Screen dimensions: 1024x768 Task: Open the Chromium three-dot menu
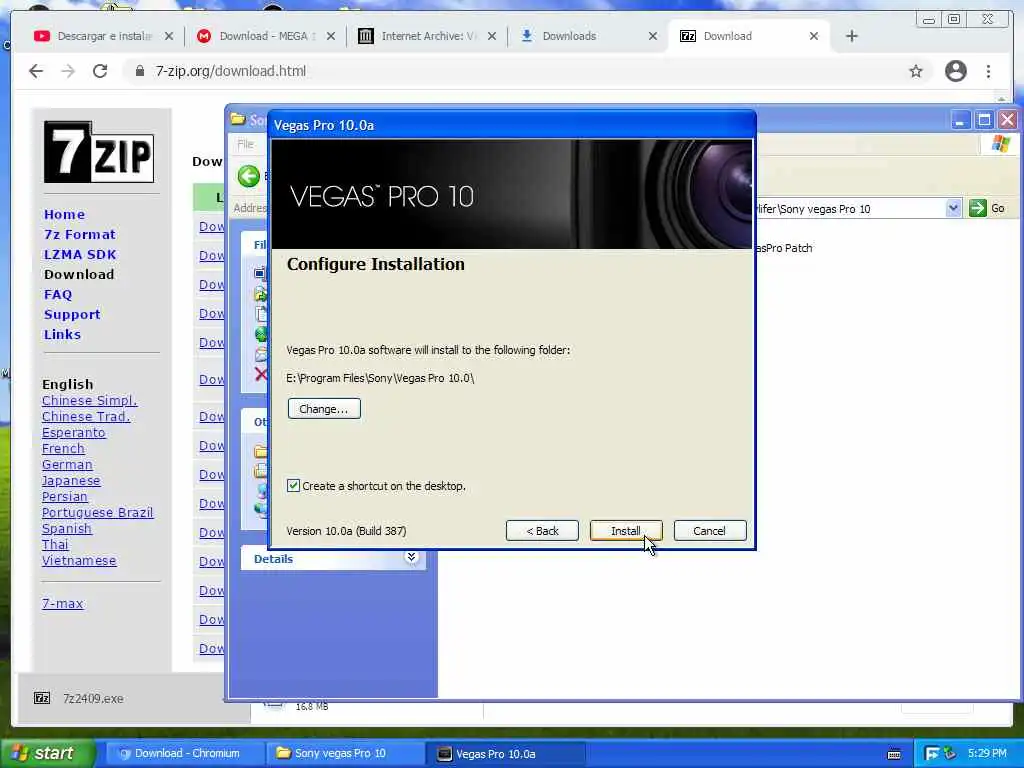pyautogui.click(x=988, y=71)
